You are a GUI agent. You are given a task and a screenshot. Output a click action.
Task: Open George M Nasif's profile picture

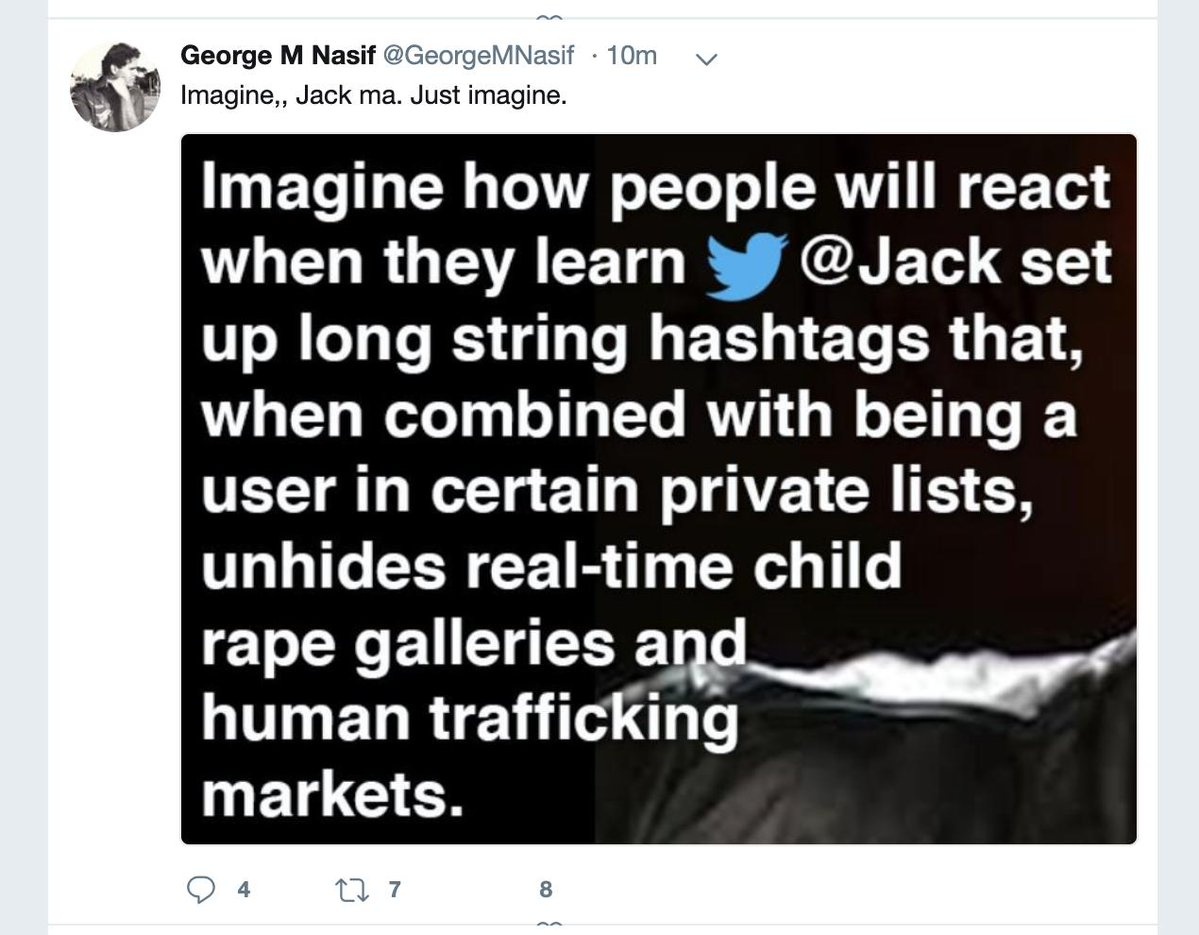pyautogui.click(x=115, y=87)
